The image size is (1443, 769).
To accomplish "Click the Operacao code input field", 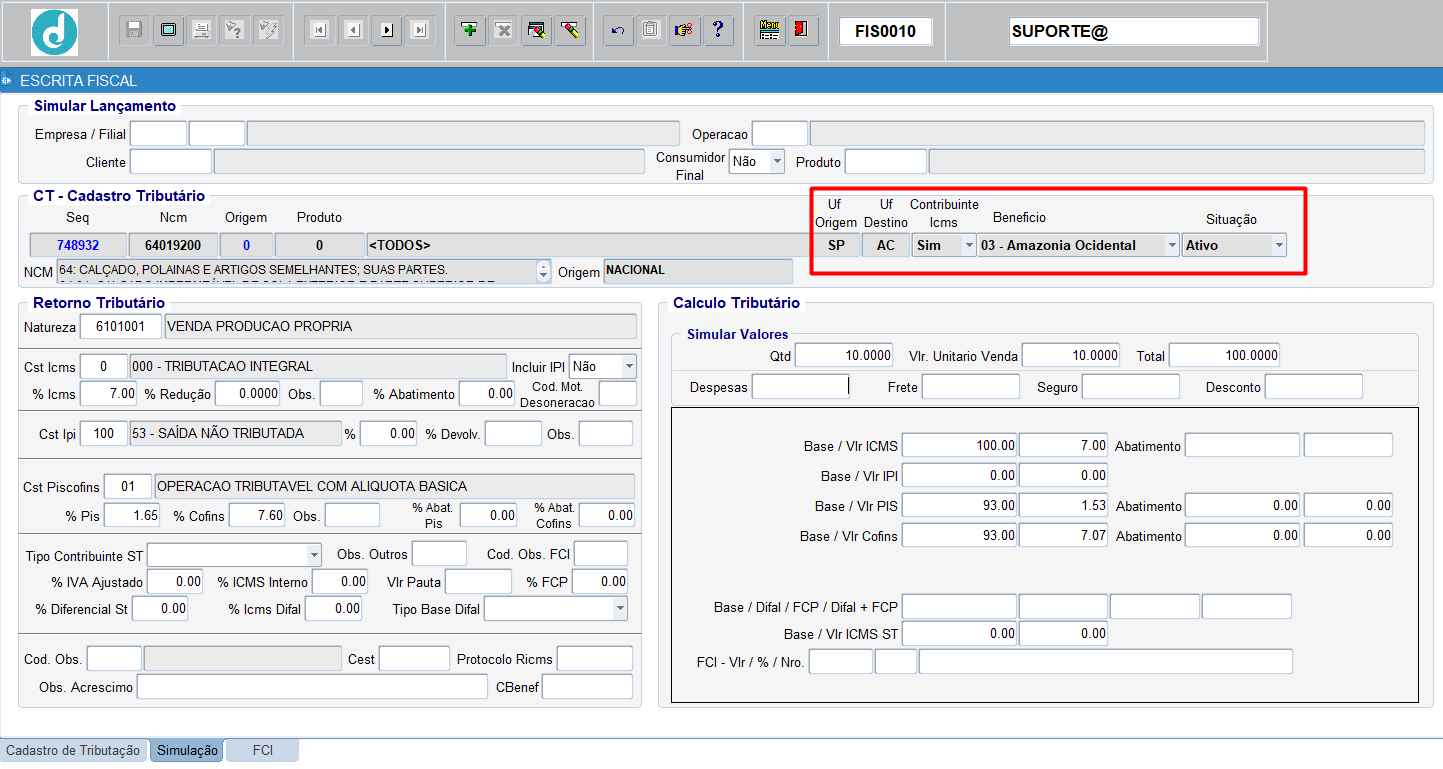I will [x=780, y=134].
